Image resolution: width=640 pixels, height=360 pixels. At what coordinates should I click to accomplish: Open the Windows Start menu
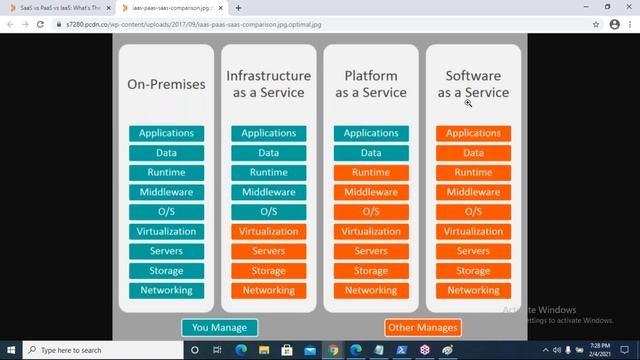click(11, 350)
